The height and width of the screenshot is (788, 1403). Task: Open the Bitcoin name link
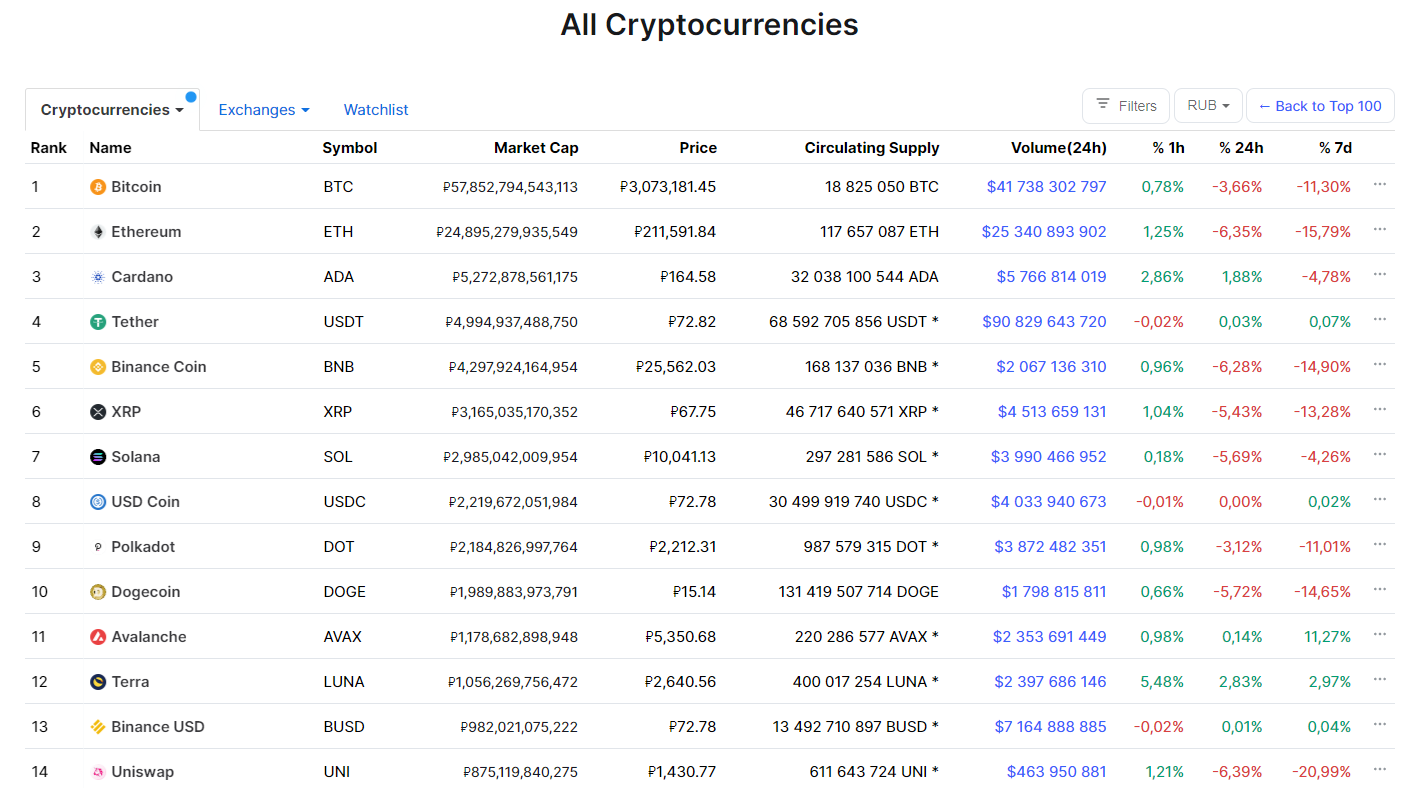pos(136,187)
